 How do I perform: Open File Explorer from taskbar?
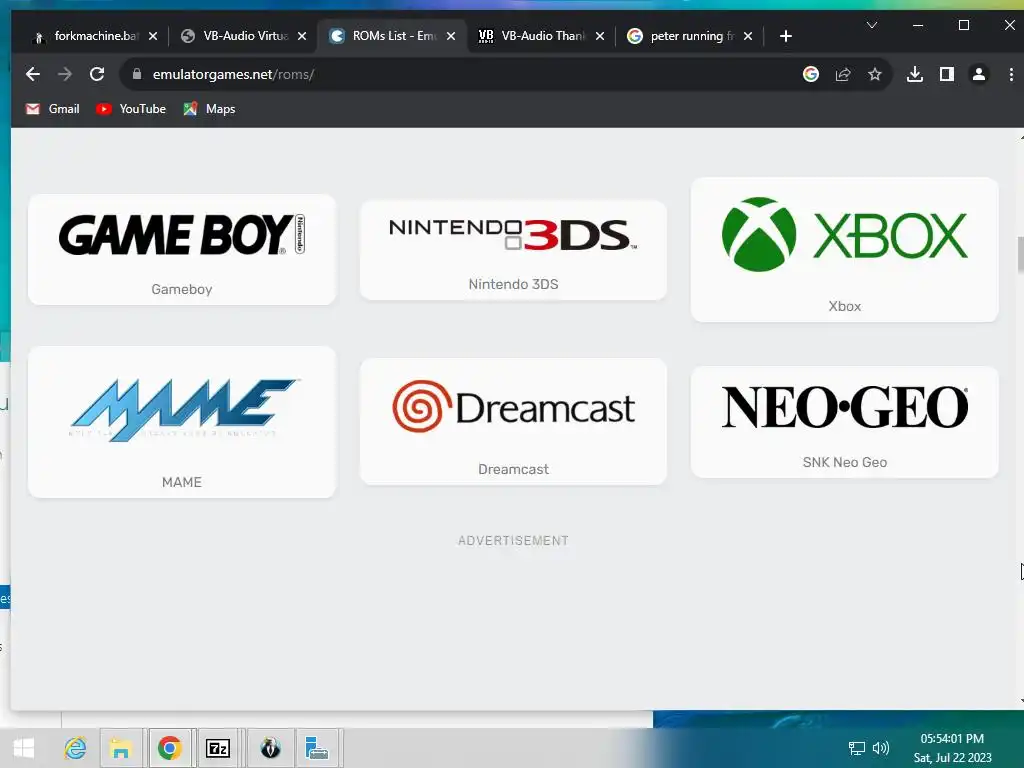click(120, 748)
